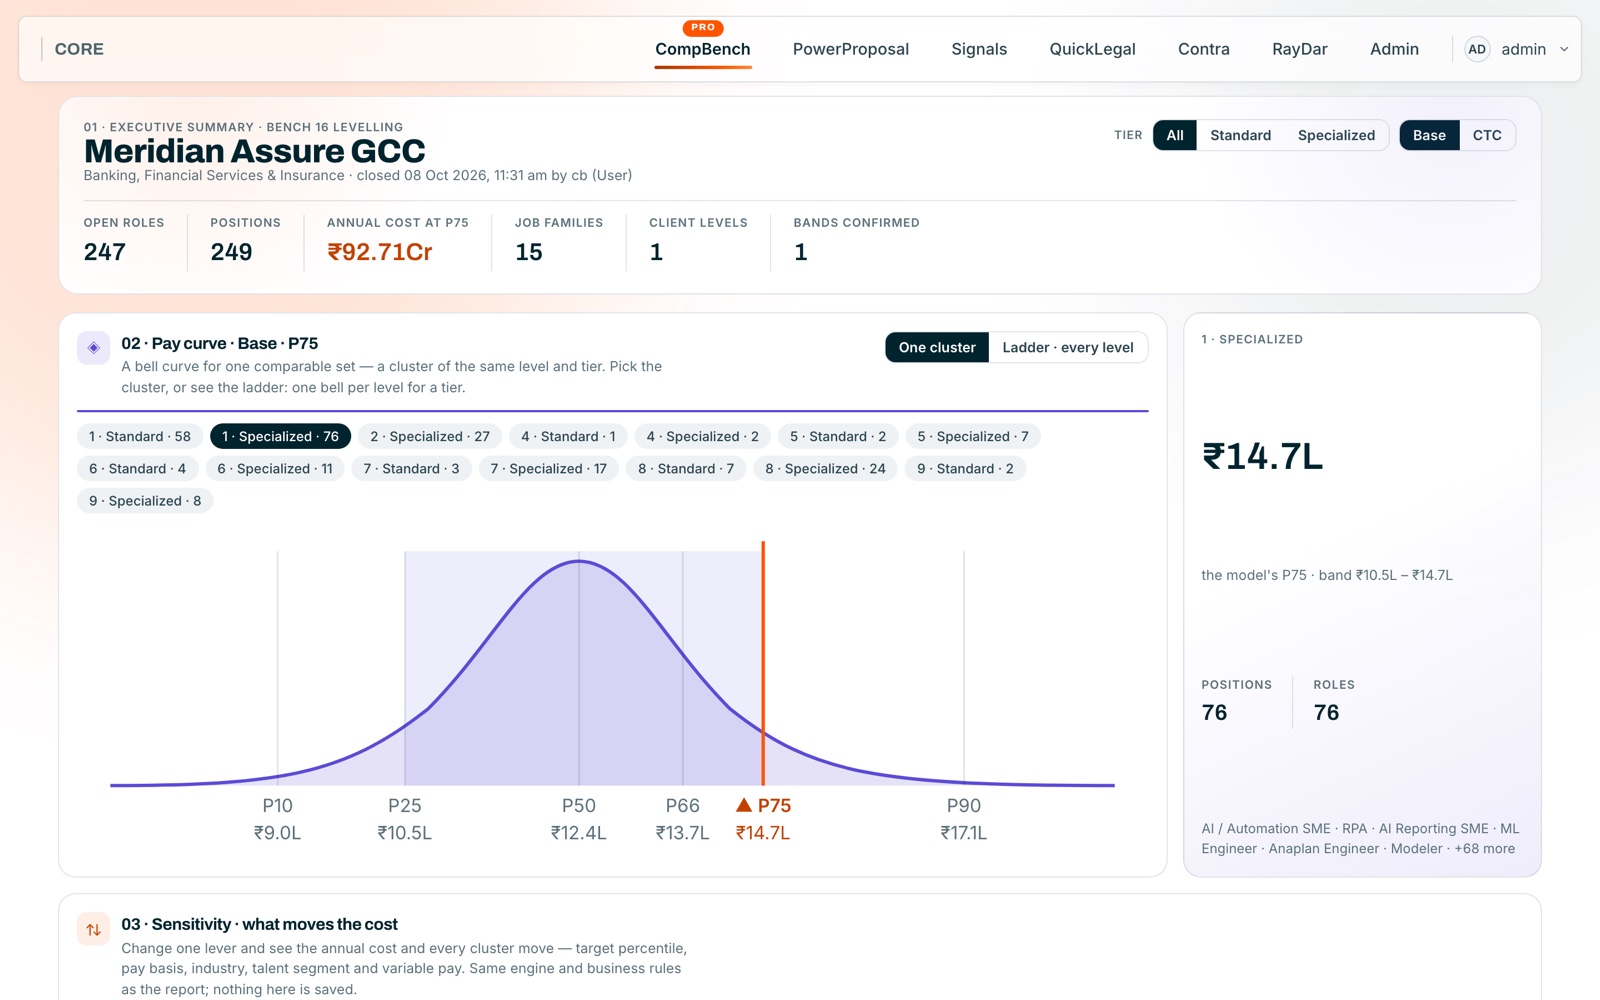1600x1000 pixels.
Task: Click the +68 more roles text
Action: pos(1485,849)
